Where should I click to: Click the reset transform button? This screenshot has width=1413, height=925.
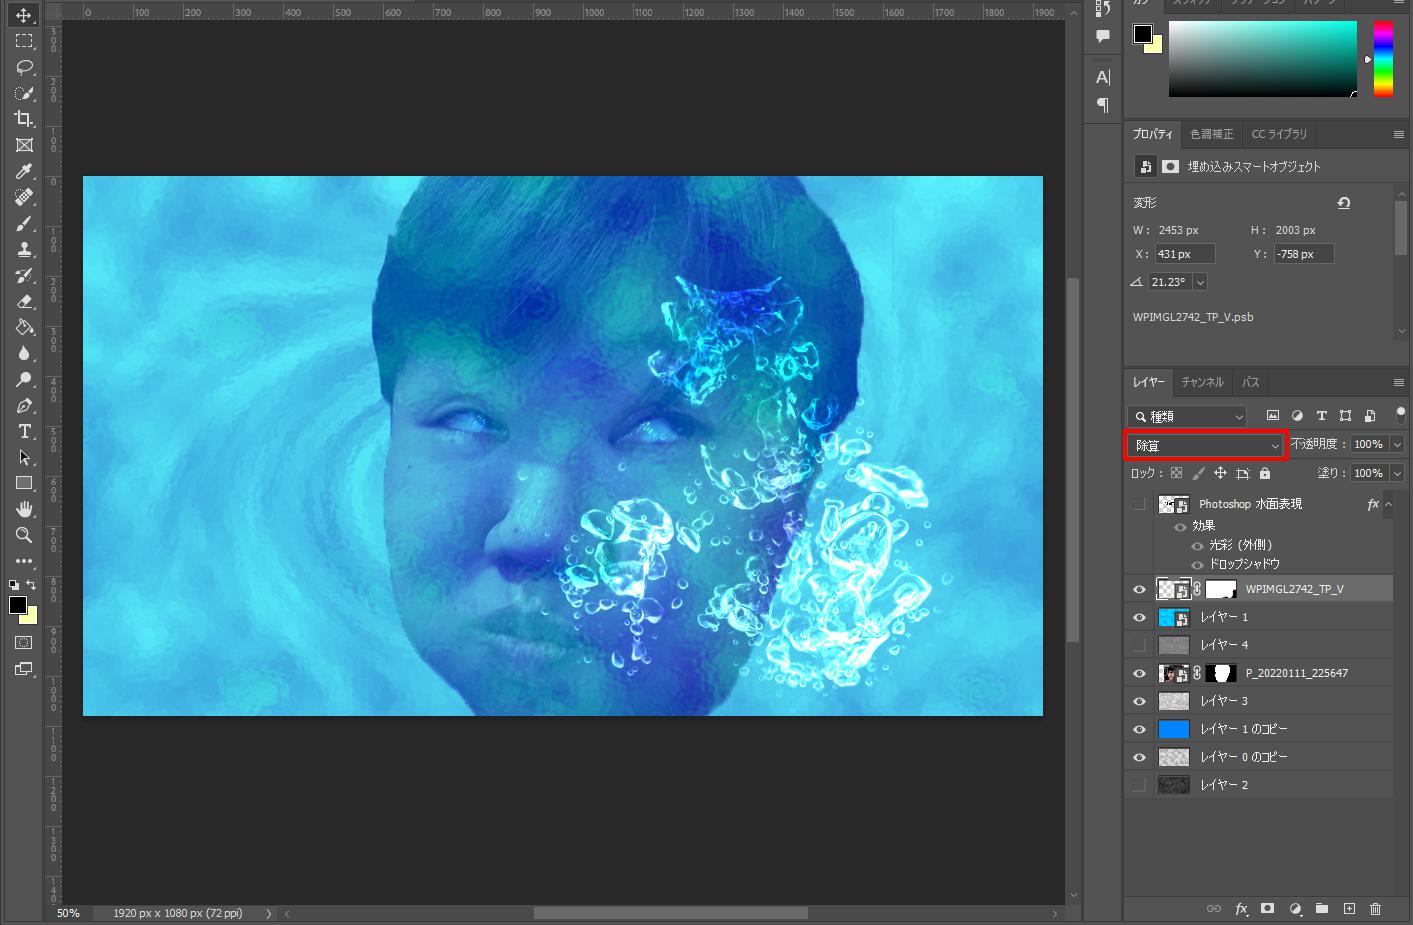[1343, 203]
